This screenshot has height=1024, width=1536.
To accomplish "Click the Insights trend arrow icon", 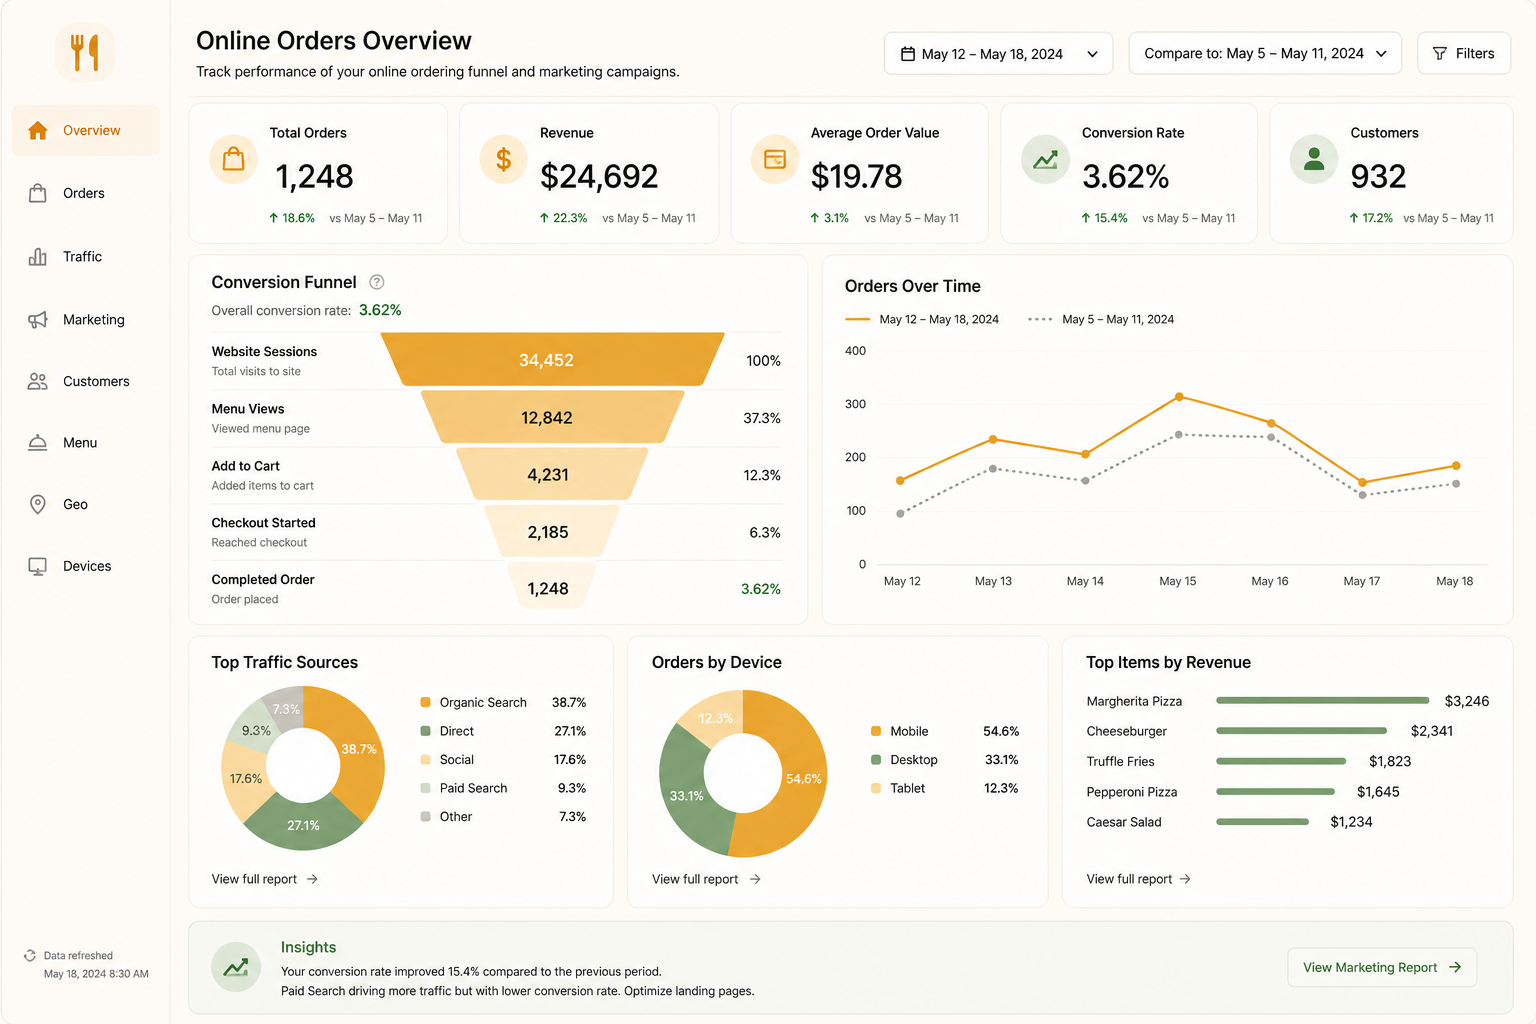I will pyautogui.click(x=236, y=968).
